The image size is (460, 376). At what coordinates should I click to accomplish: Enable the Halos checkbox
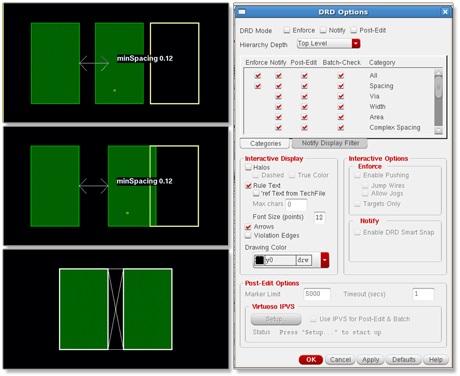(x=248, y=167)
